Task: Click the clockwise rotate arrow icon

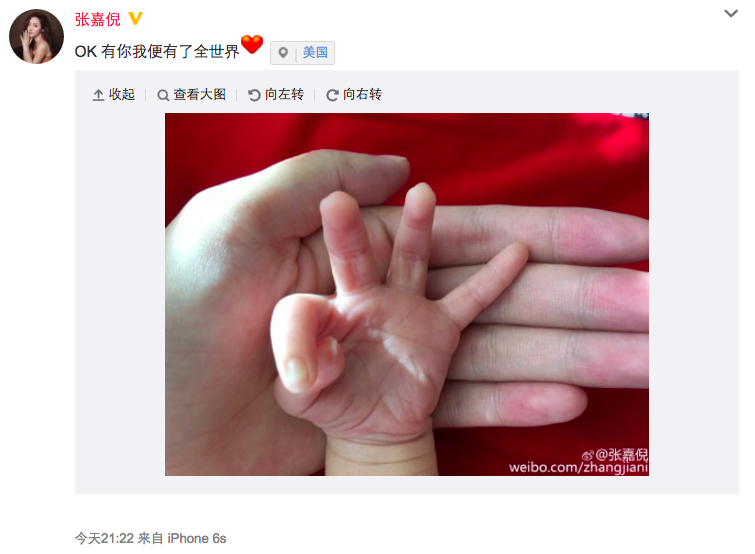Action: tap(332, 95)
